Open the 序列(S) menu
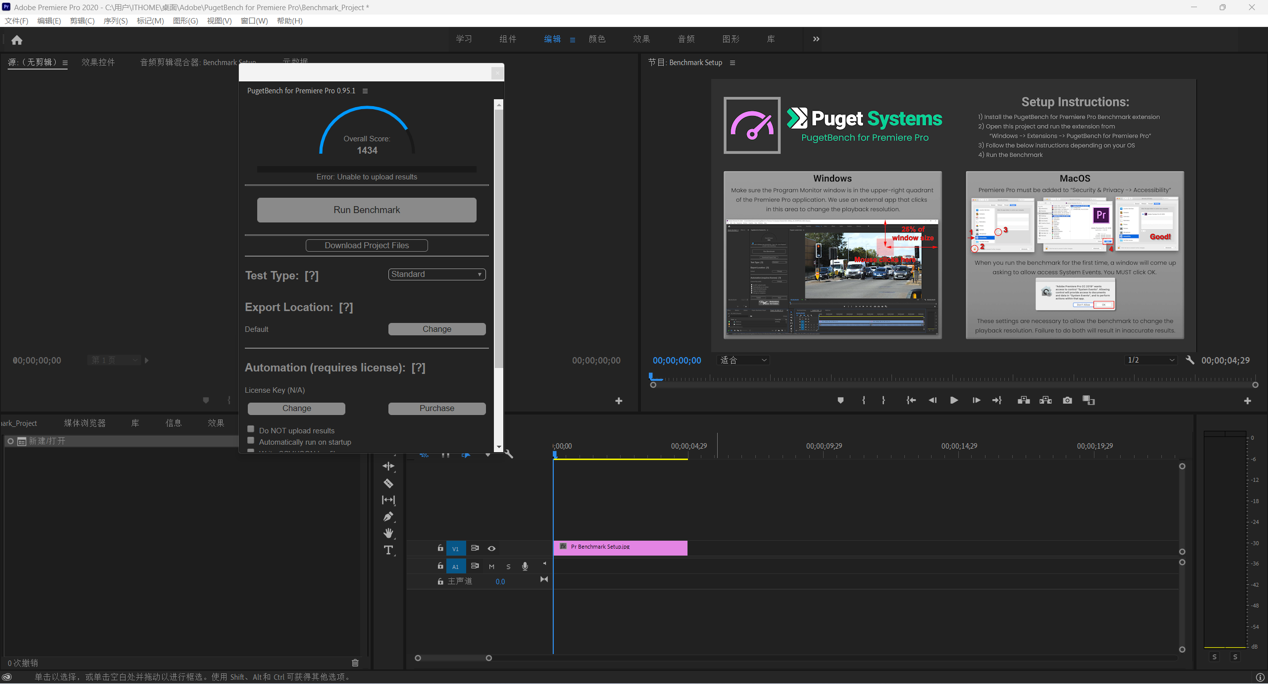 click(x=116, y=21)
